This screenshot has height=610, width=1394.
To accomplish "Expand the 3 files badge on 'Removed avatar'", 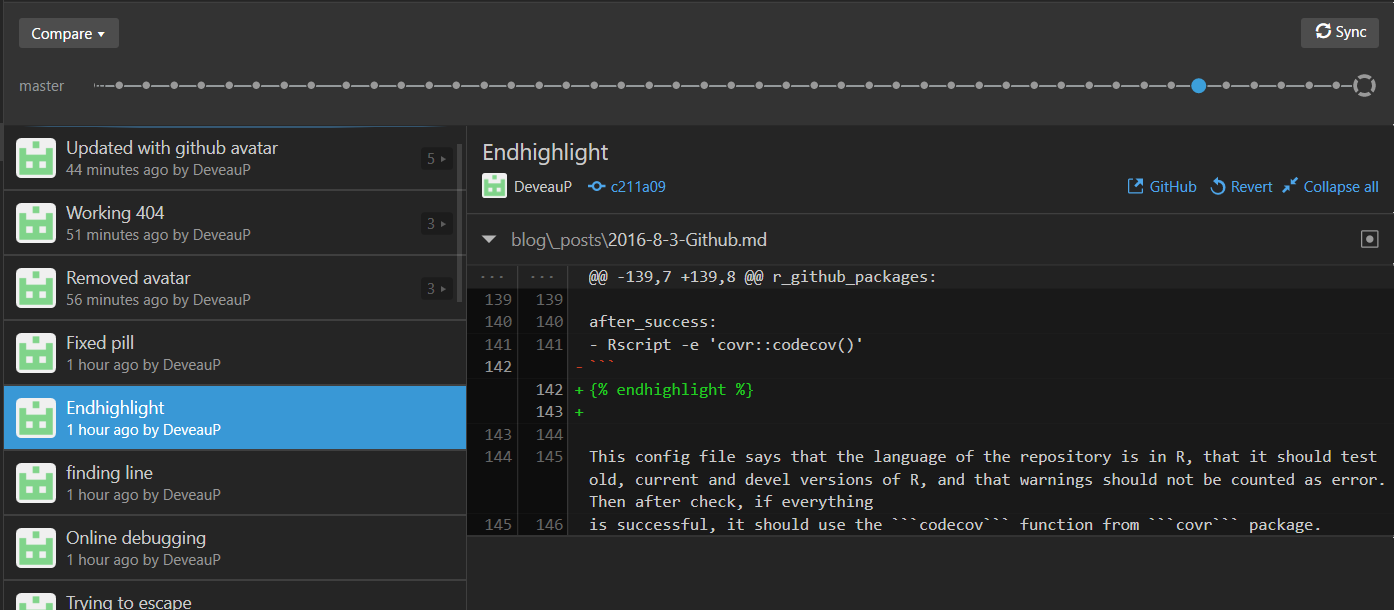I will pyautogui.click(x=437, y=288).
